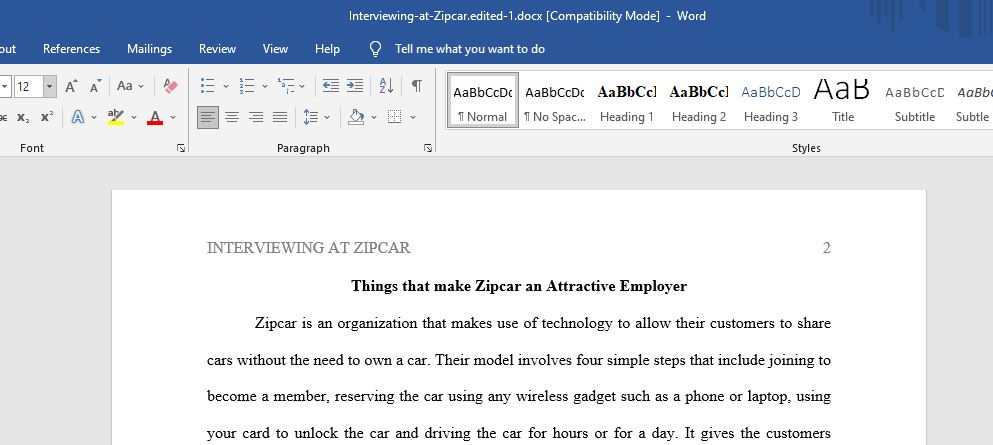Viewport: 993px width, 445px height.
Task: Decrease font size with Shrink Font icon
Action: 96,86
